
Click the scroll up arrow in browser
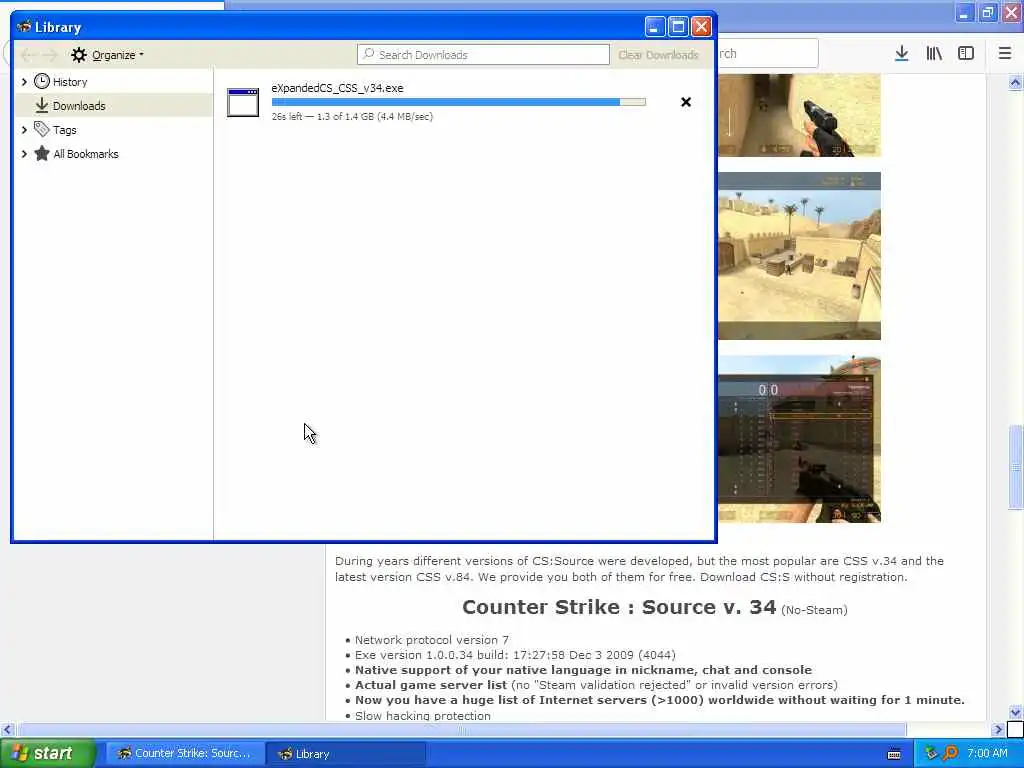tap(1015, 82)
